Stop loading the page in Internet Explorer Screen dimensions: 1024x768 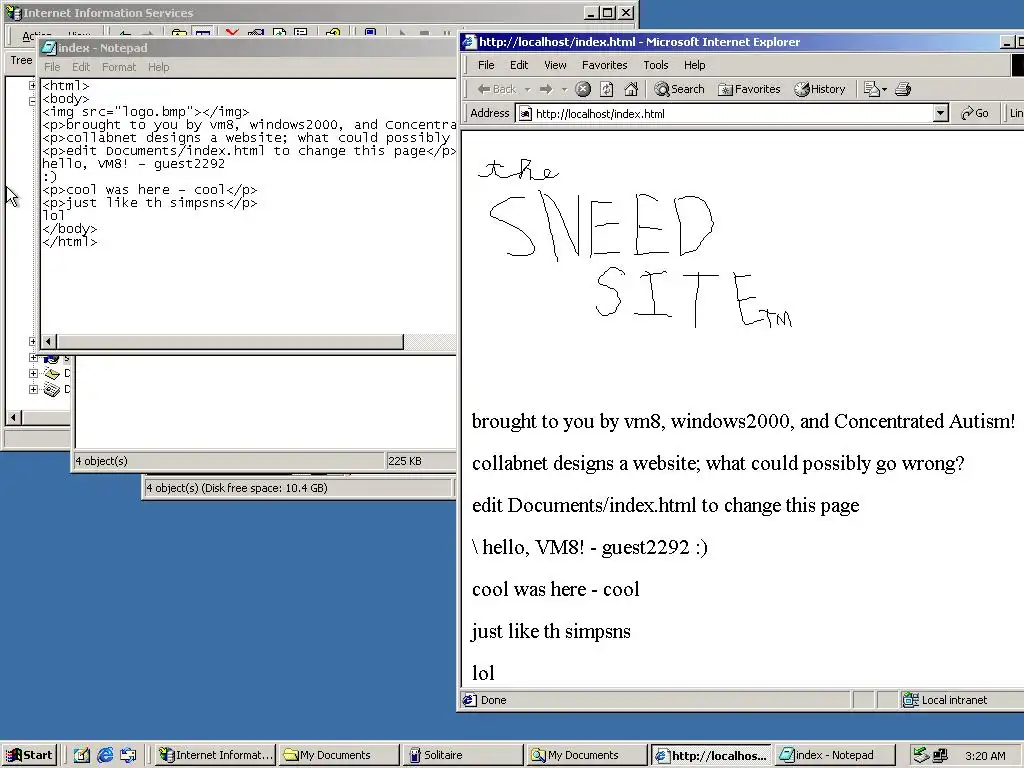point(583,89)
